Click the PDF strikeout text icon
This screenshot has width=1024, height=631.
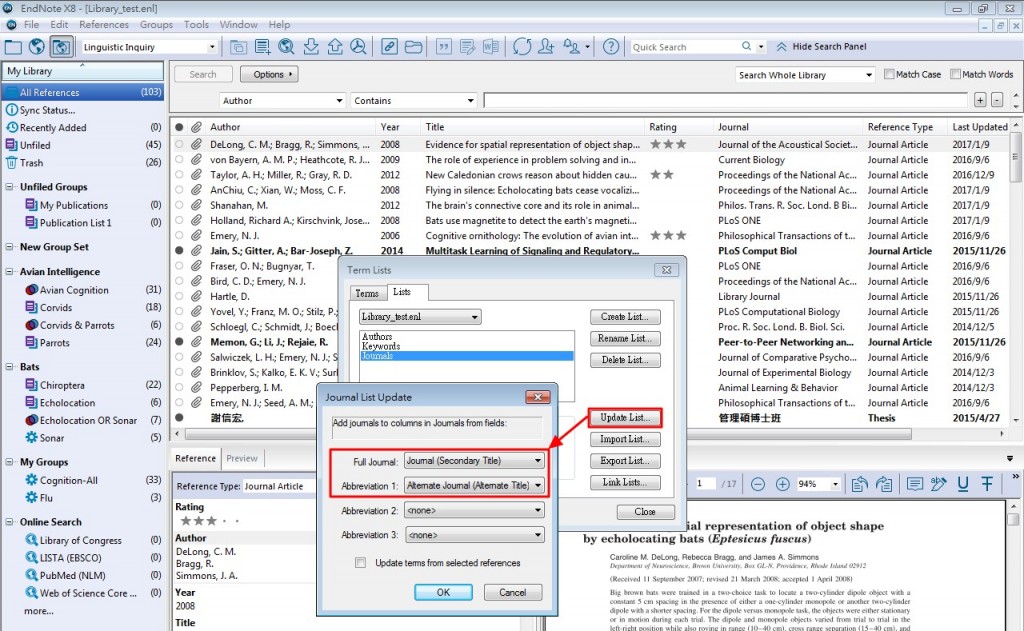(987, 484)
